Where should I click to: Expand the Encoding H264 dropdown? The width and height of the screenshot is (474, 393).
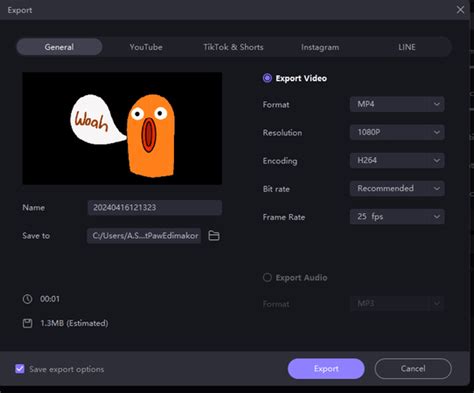coord(397,160)
